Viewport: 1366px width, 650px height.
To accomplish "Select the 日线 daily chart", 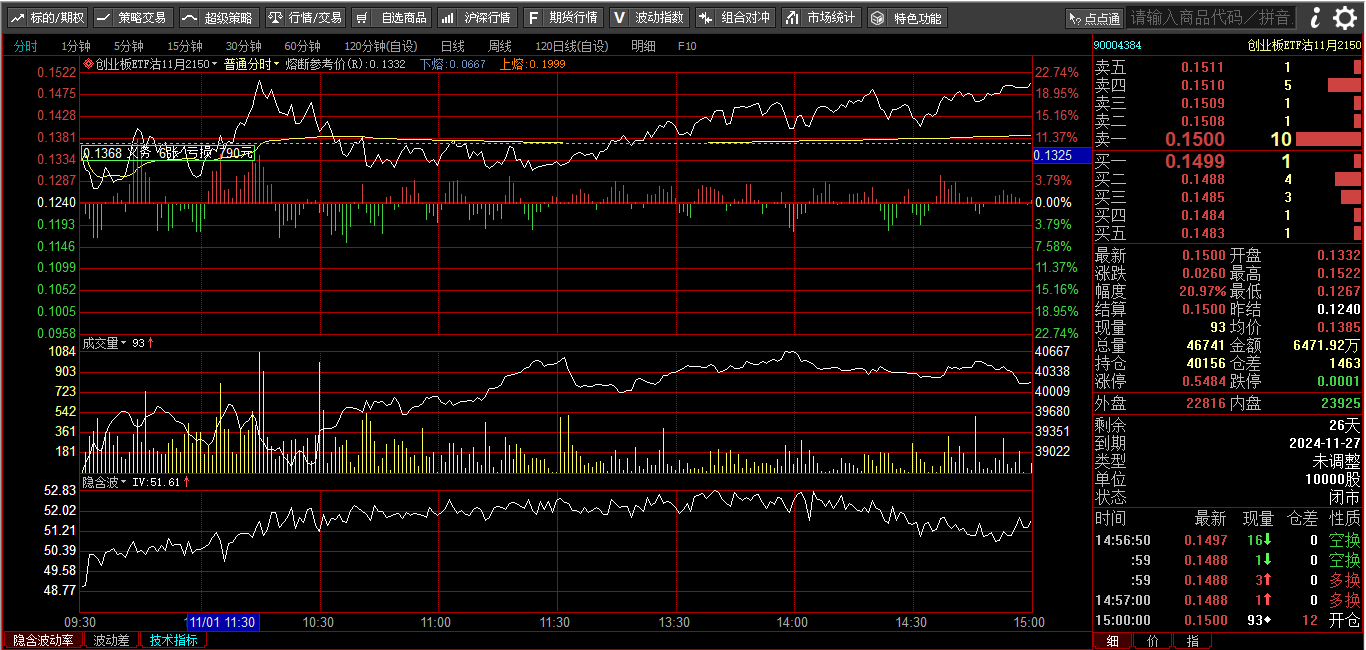I will 453,46.
